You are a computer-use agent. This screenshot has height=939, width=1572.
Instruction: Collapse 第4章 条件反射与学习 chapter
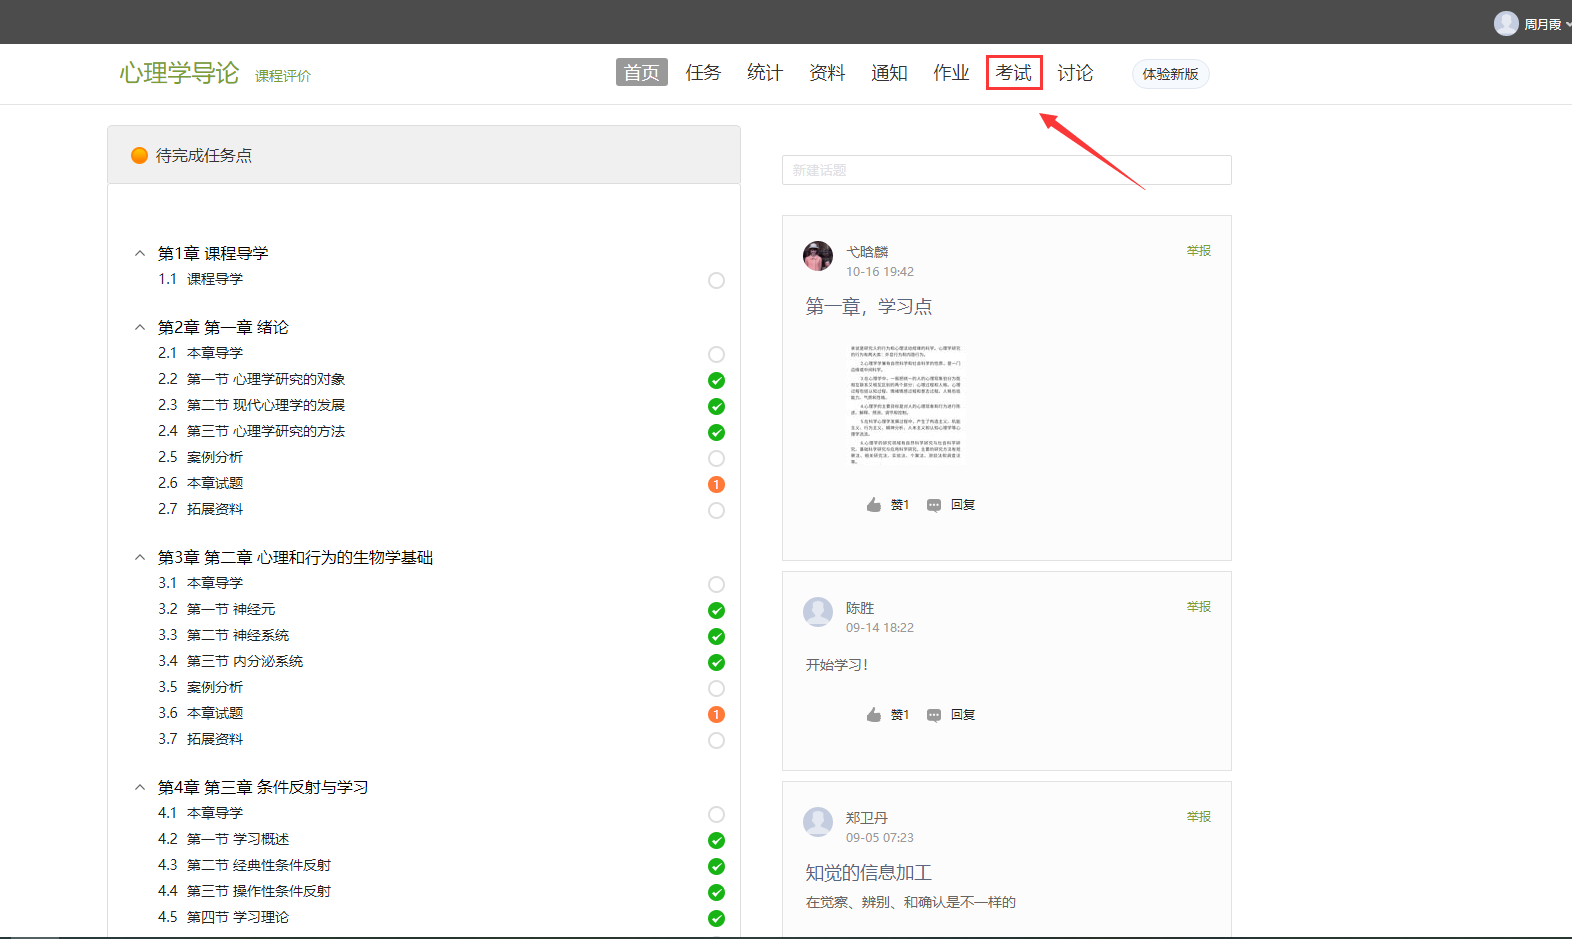point(140,788)
